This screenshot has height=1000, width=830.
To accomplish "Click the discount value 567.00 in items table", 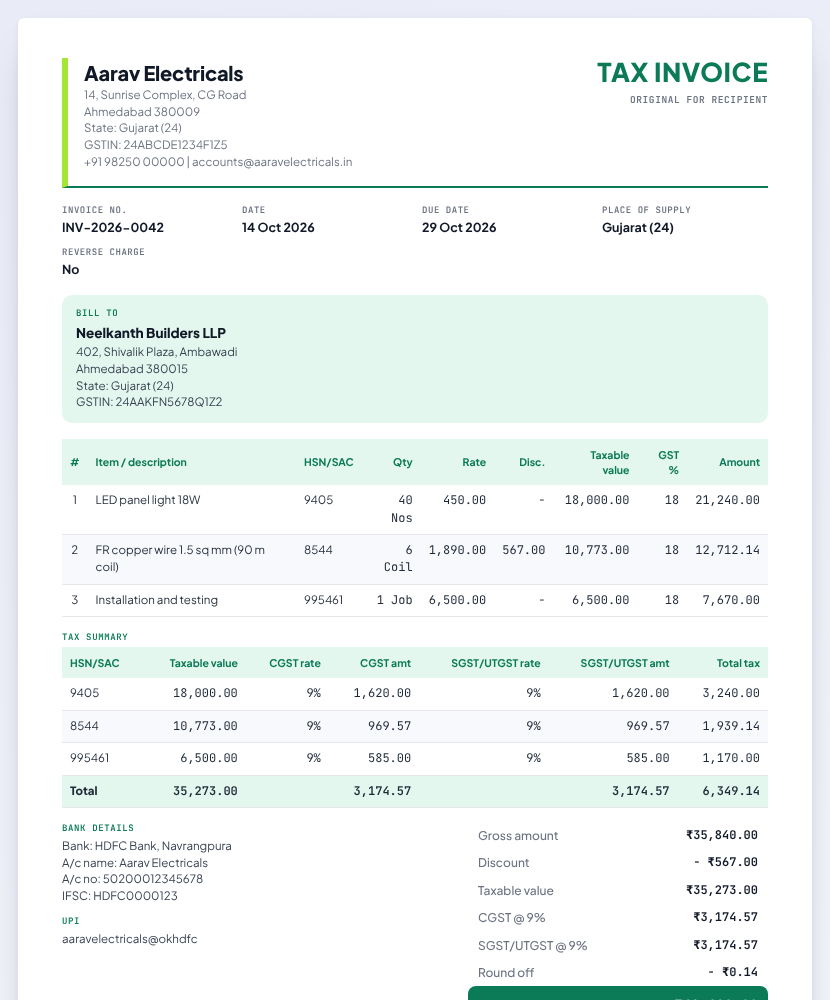I will (x=524, y=550).
